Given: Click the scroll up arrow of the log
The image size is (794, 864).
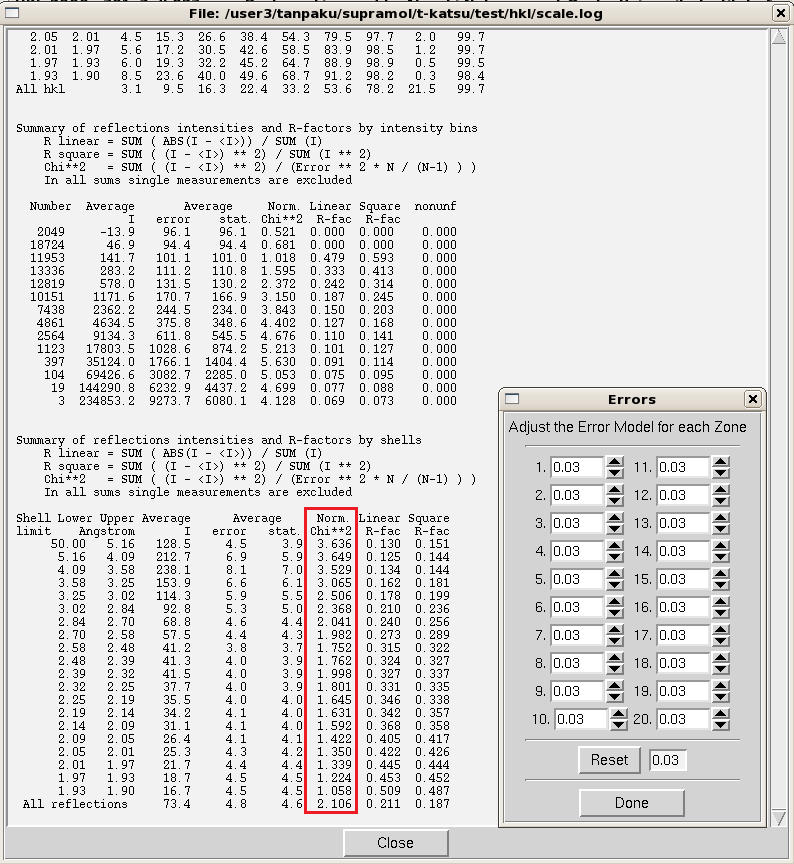Looking at the screenshot, I should [x=779, y=38].
